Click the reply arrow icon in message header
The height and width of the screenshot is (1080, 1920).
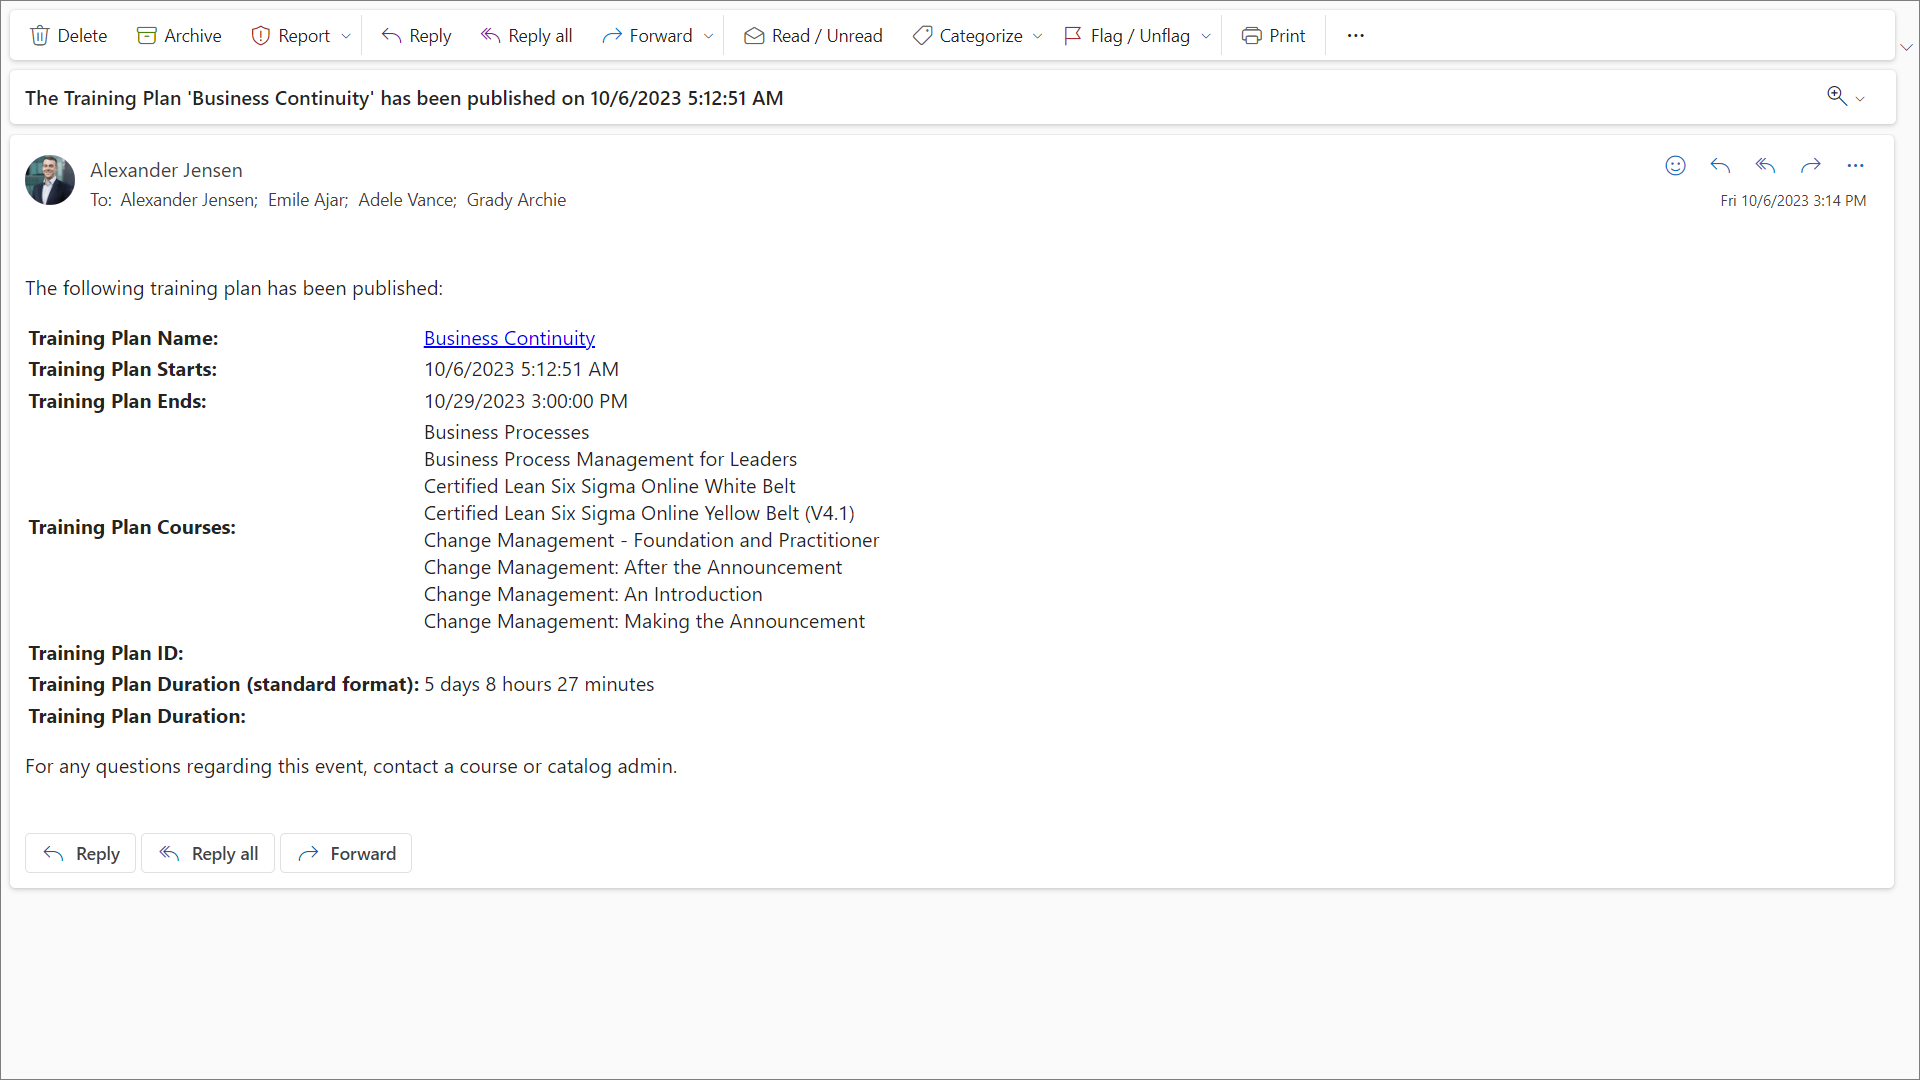pyautogui.click(x=1720, y=166)
